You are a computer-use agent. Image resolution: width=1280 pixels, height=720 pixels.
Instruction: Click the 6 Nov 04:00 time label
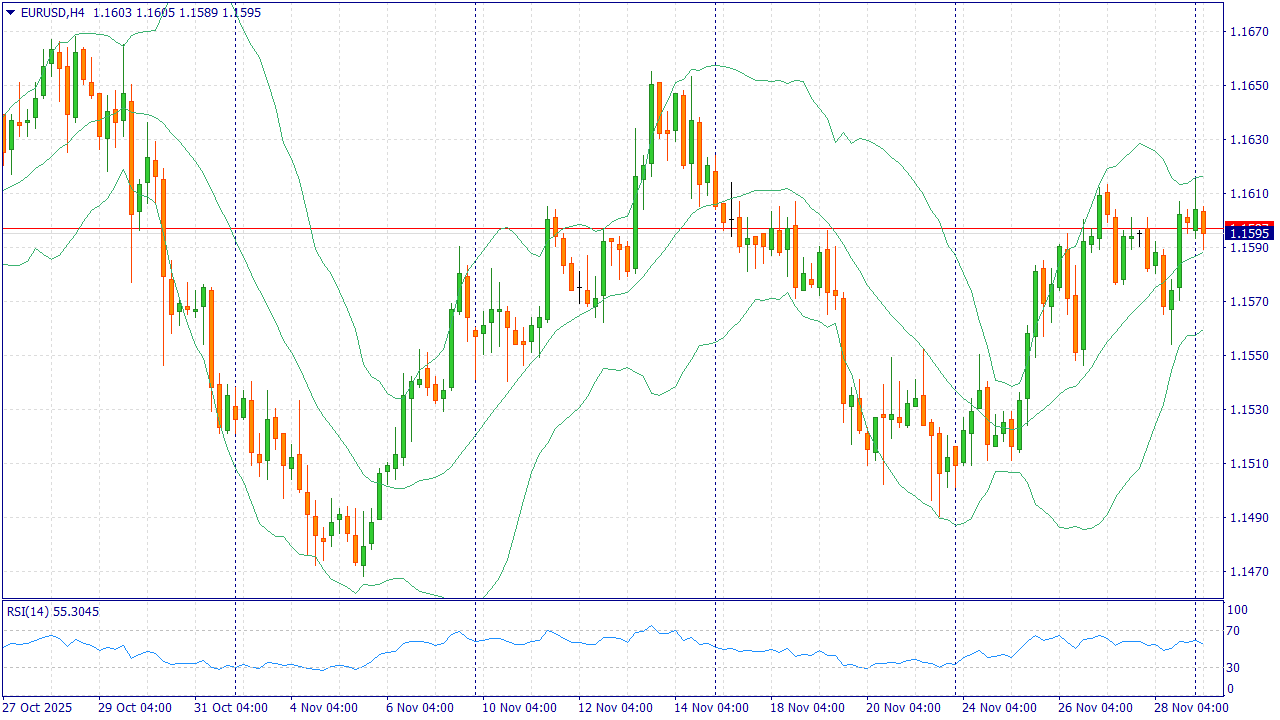point(423,708)
